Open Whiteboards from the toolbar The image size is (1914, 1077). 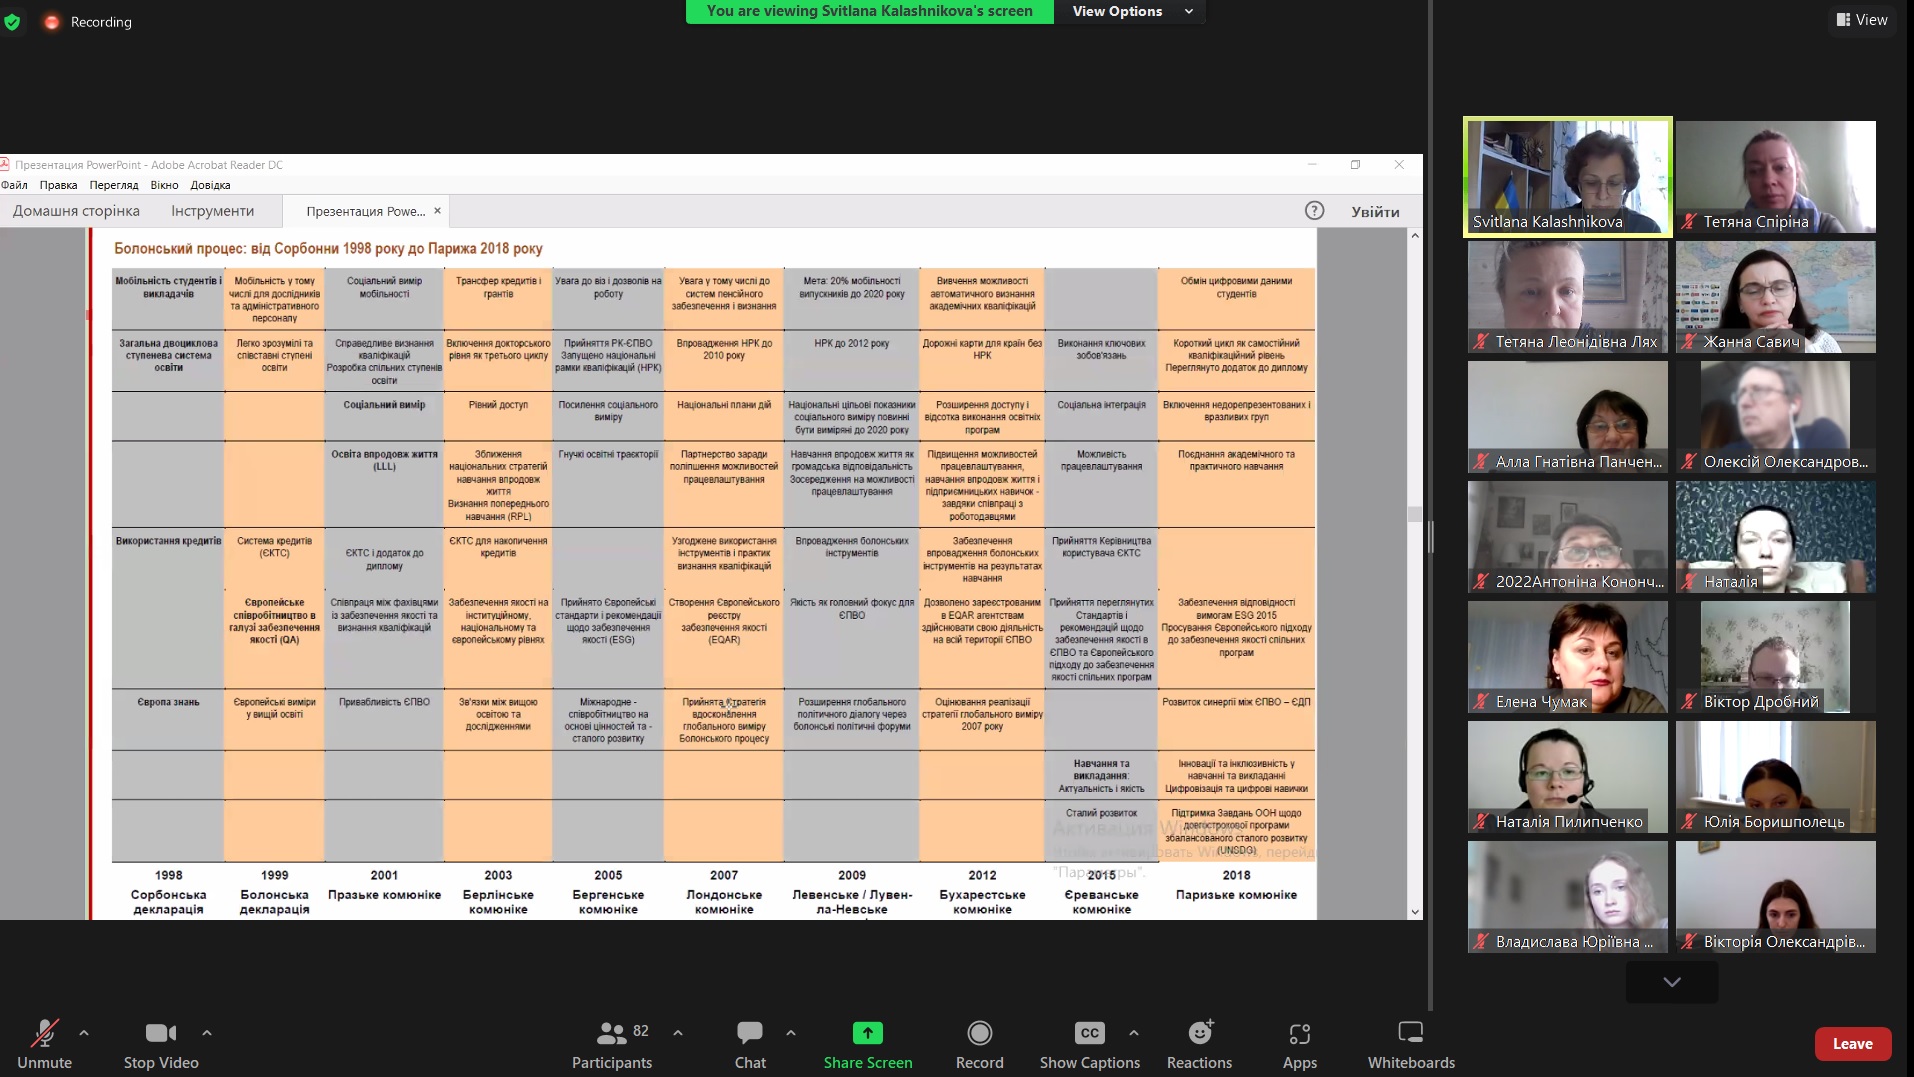click(1410, 1033)
